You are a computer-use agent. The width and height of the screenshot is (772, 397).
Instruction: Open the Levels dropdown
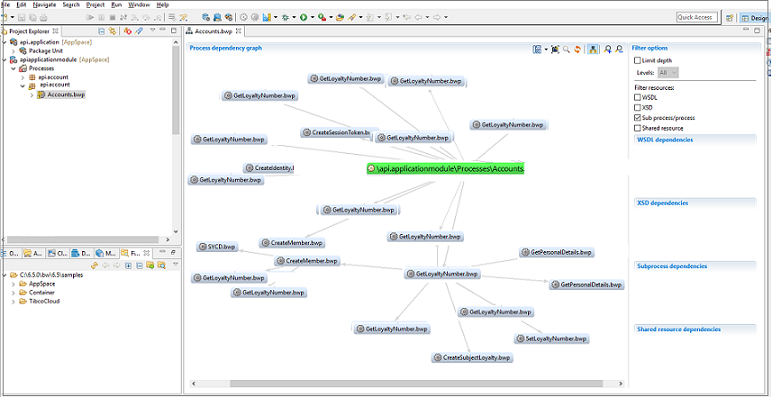[668, 72]
